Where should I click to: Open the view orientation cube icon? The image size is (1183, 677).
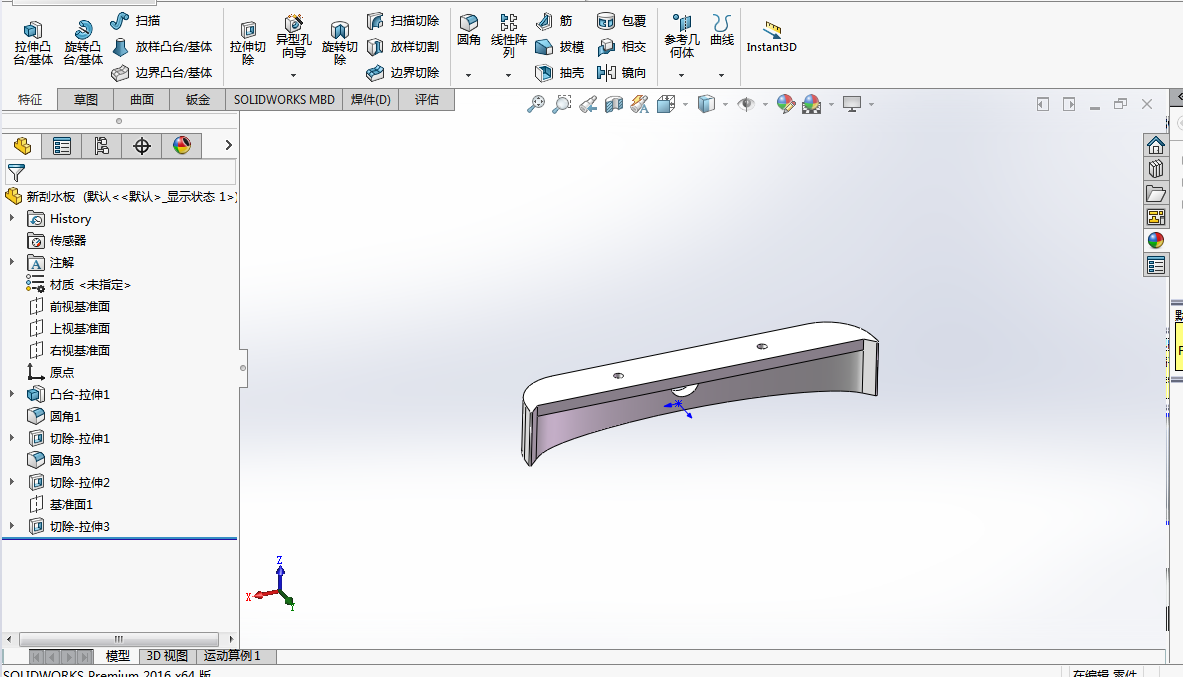tap(665, 104)
